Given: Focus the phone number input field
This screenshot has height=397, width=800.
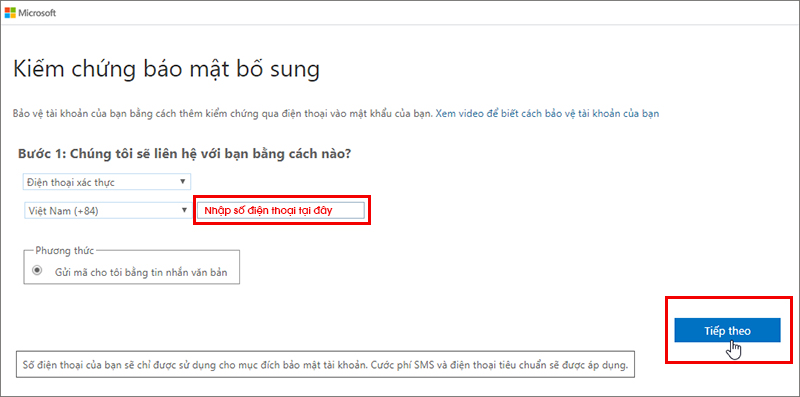Looking at the screenshot, I should (x=281, y=210).
